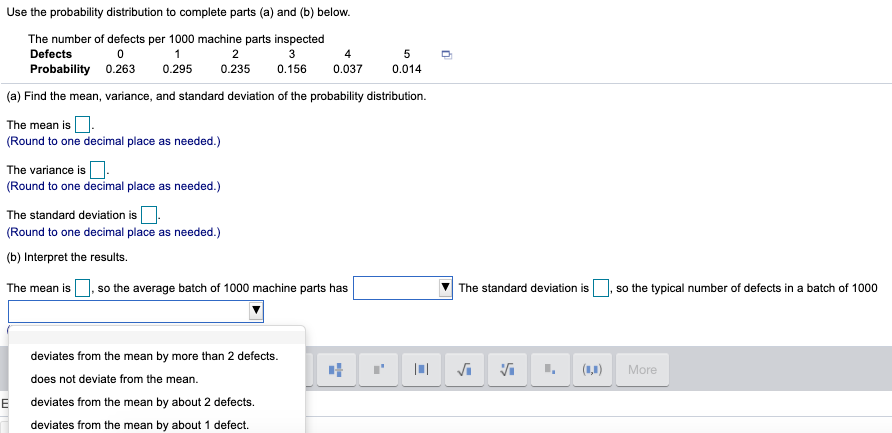Image resolution: width=892 pixels, height=433 pixels.
Task: Click the standard deviation box in part (b)
Action: click(601, 288)
